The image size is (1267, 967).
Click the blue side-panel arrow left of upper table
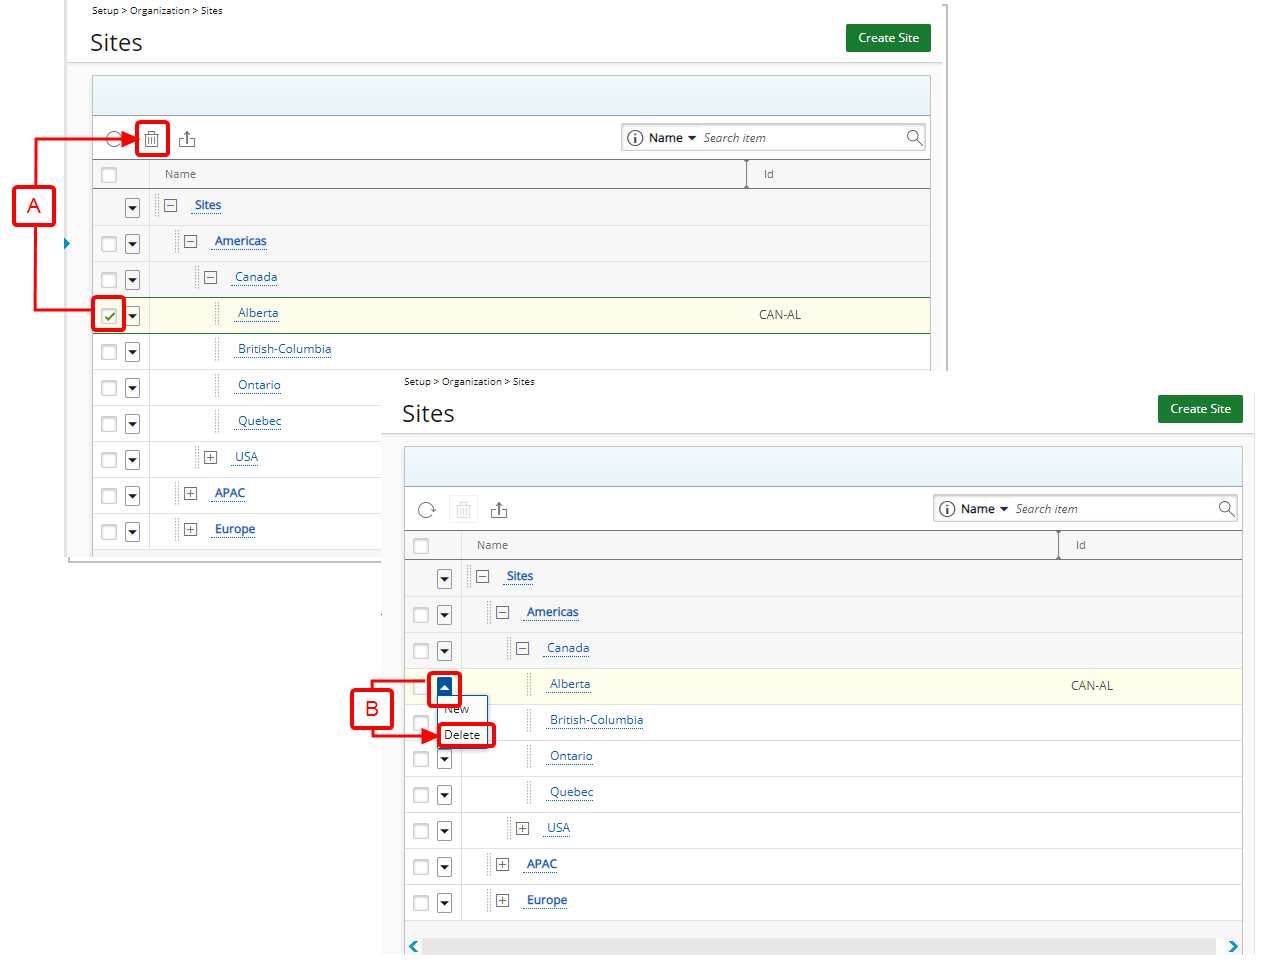66,243
